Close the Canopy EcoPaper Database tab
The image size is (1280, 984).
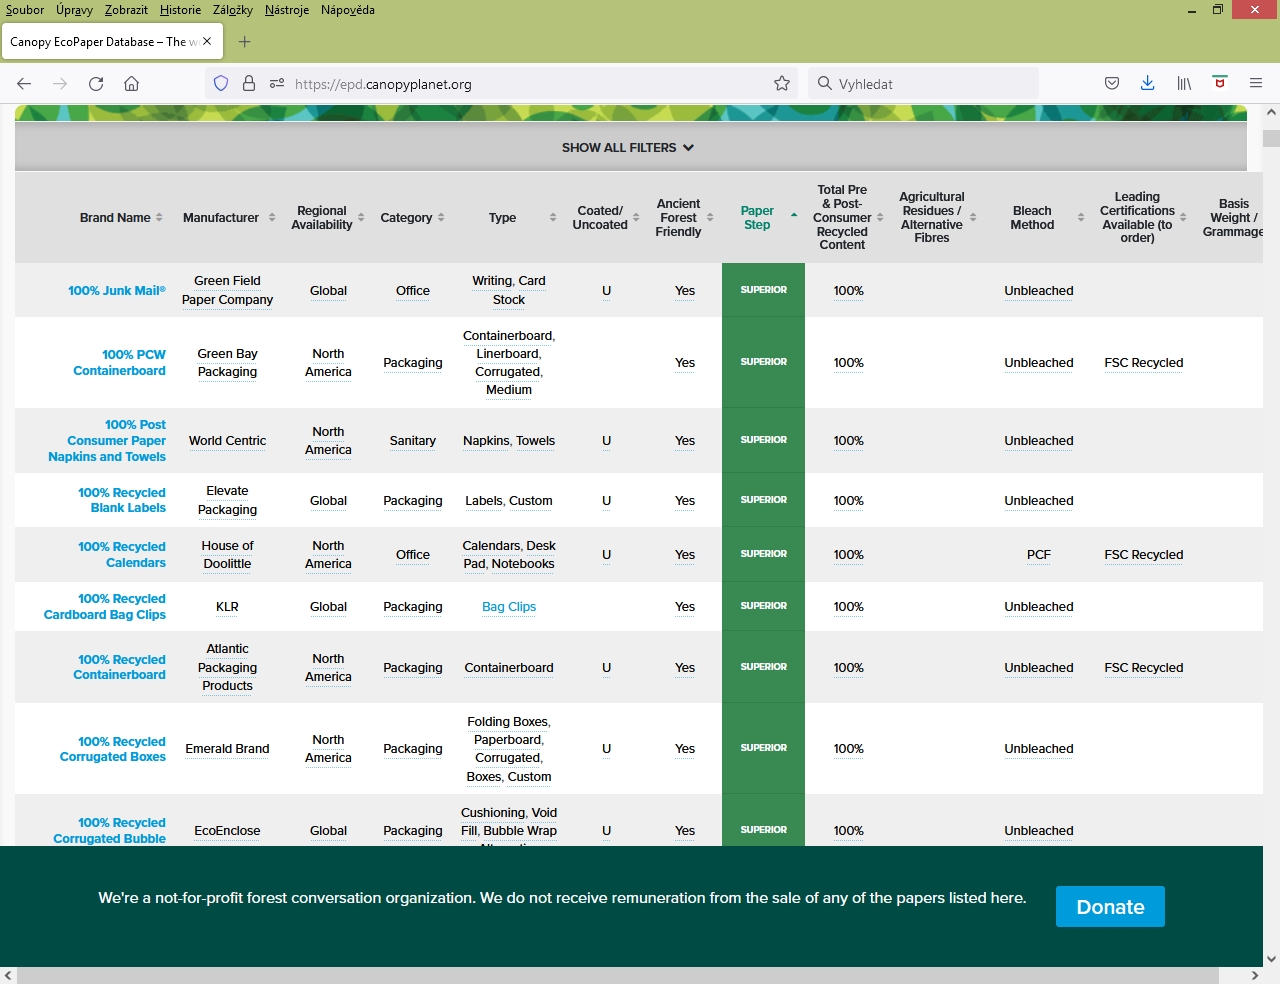coord(207,42)
